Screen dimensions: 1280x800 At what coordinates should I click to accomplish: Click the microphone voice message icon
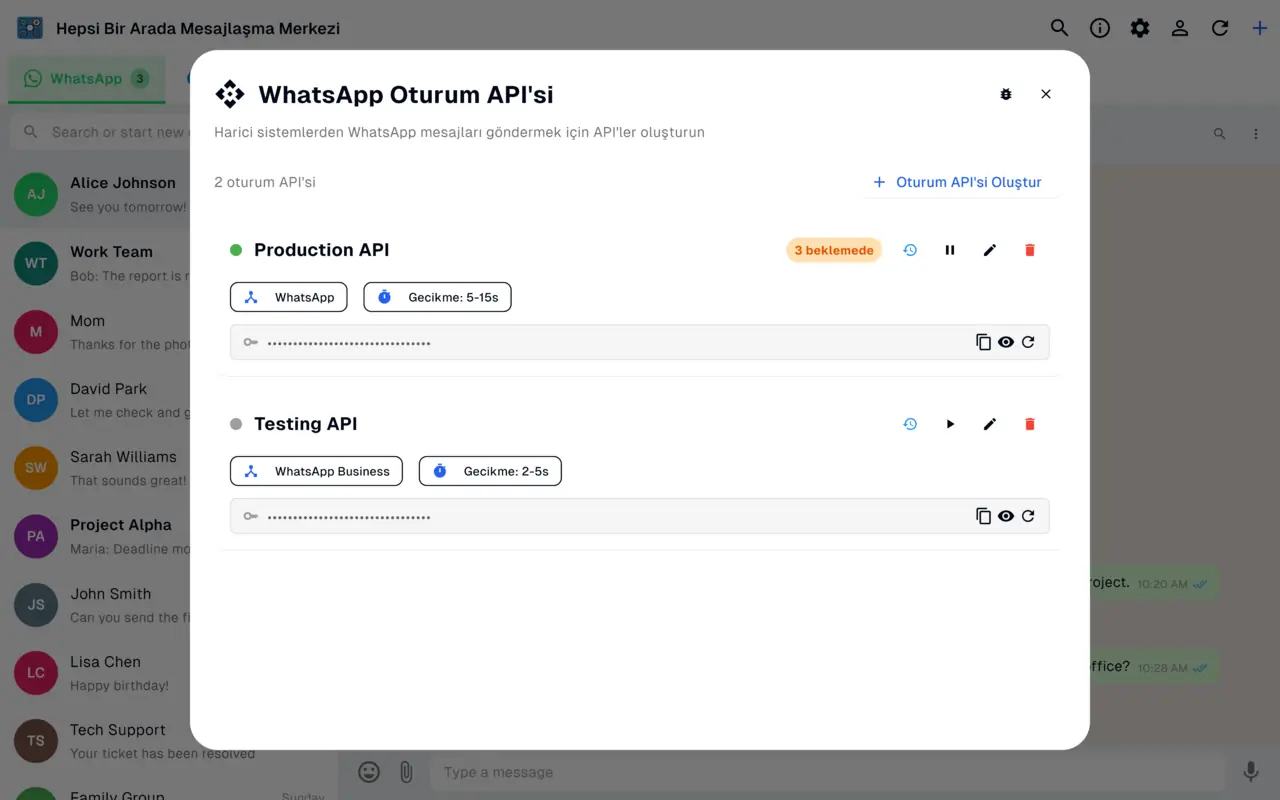click(1251, 772)
